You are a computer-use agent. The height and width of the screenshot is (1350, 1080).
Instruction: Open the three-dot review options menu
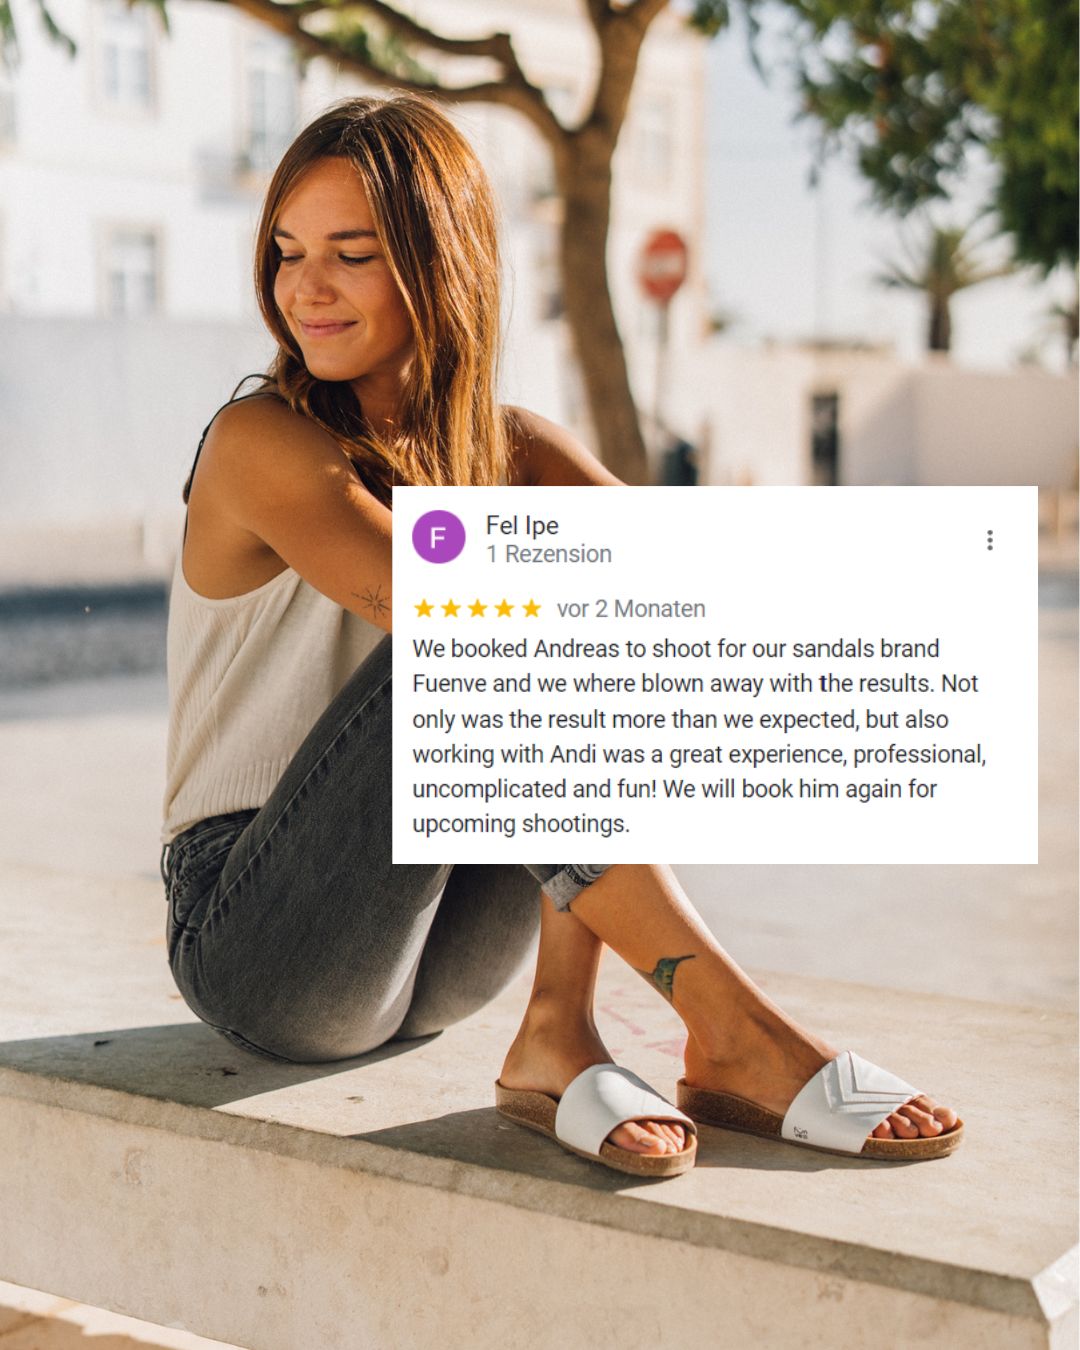click(x=989, y=540)
